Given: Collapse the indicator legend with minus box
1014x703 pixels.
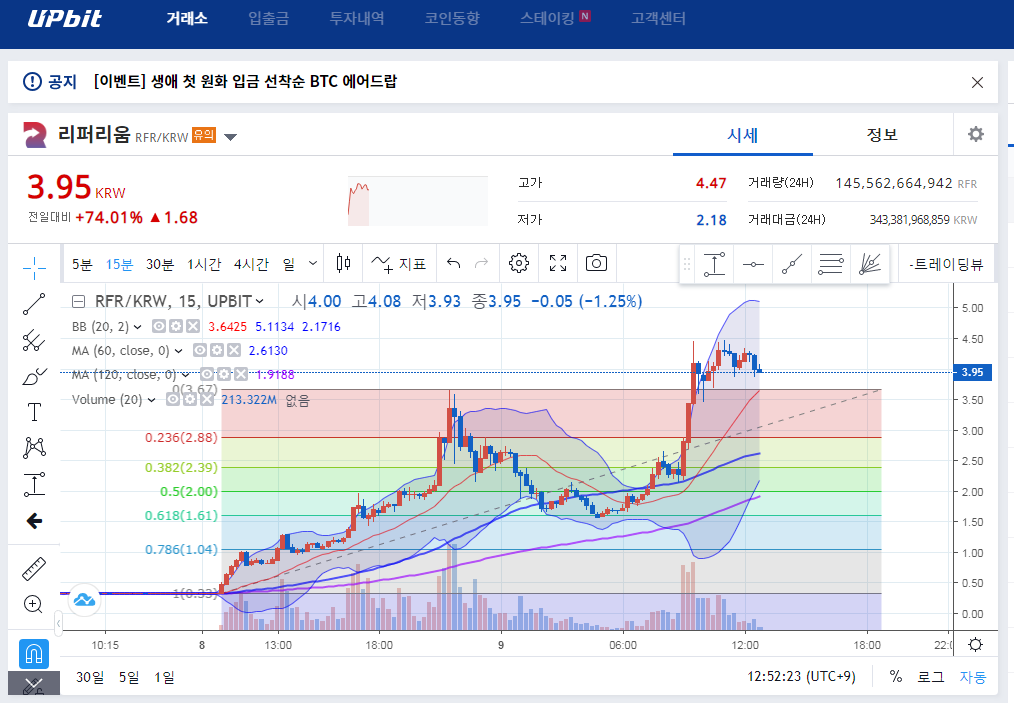Looking at the screenshot, I should [x=78, y=301].
